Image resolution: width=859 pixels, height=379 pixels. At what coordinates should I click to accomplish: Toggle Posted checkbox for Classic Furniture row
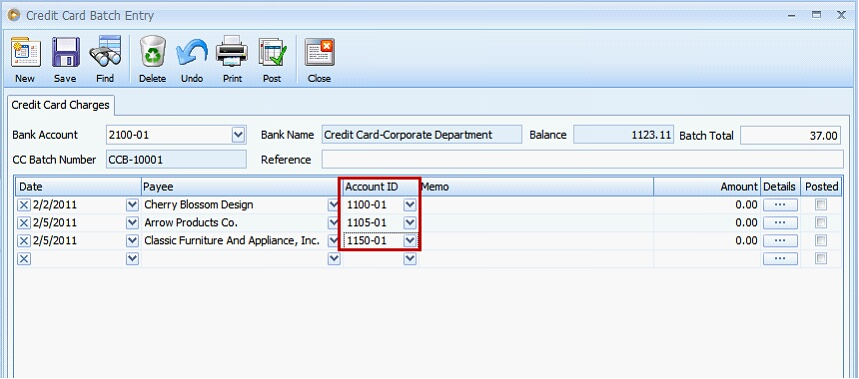coord(821,241)
